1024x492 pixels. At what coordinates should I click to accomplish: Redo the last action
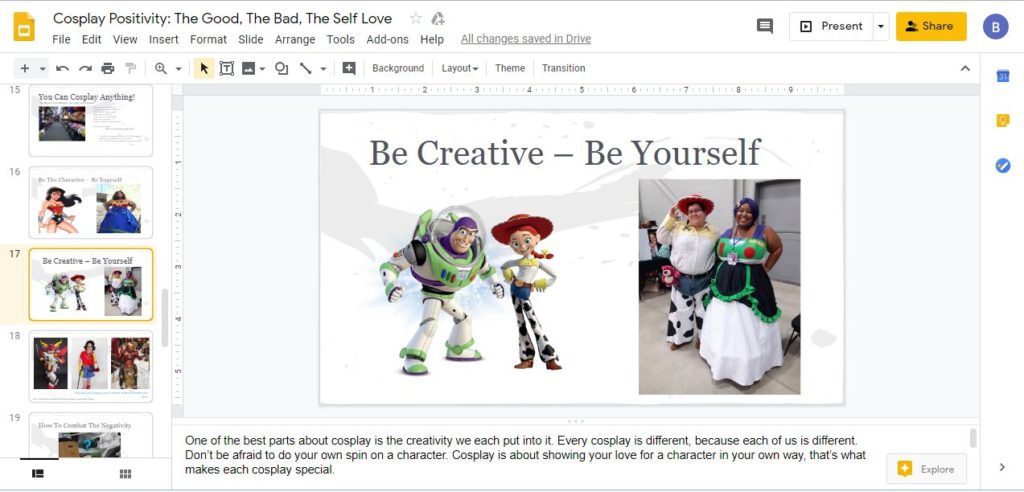(x=86, y=68)
